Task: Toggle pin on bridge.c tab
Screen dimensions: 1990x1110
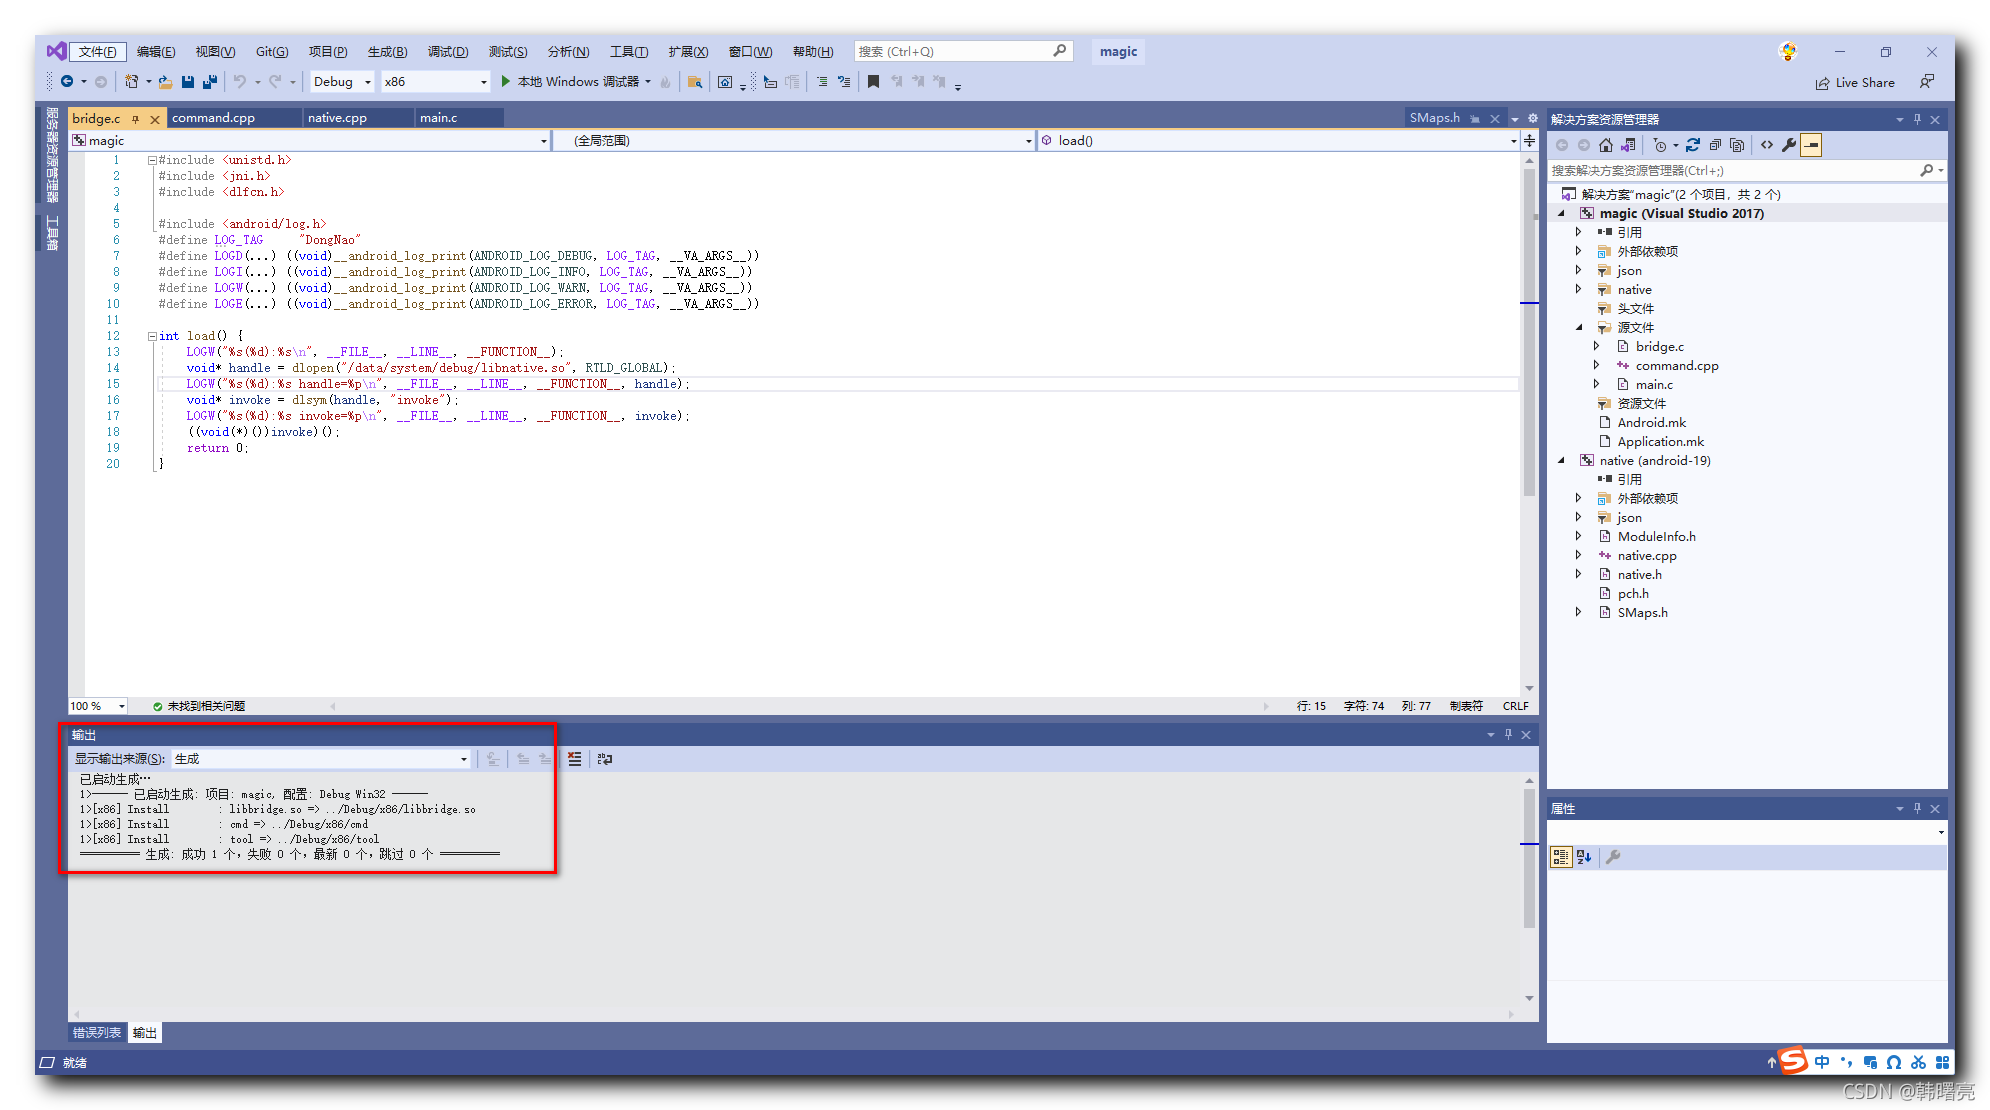Action: coord(135,119)
